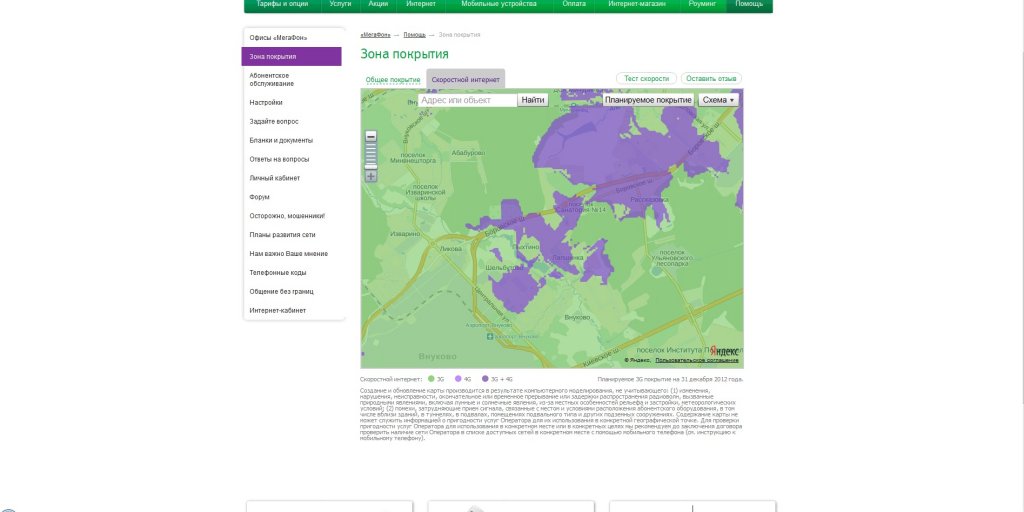Image resolution: width=1024 pixels, height=512 pixels.
Task: Select the Скоростной интернет tab
Action: click(x=466, y=79)
